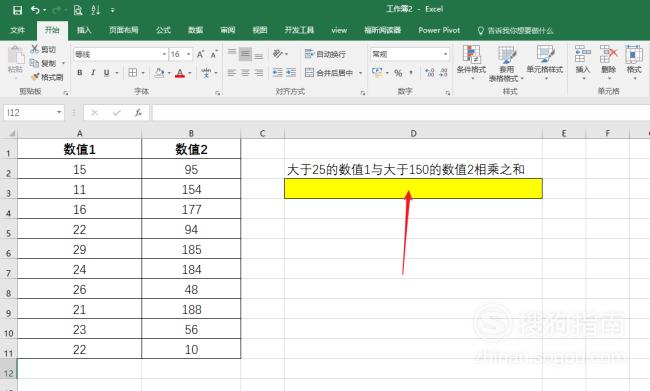This screenshot has height=391, width=650.
Task: Click Cell Styles icon
Action: 545,55
